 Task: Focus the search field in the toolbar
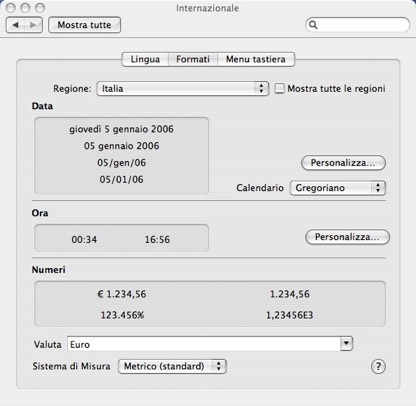point(358,25)
